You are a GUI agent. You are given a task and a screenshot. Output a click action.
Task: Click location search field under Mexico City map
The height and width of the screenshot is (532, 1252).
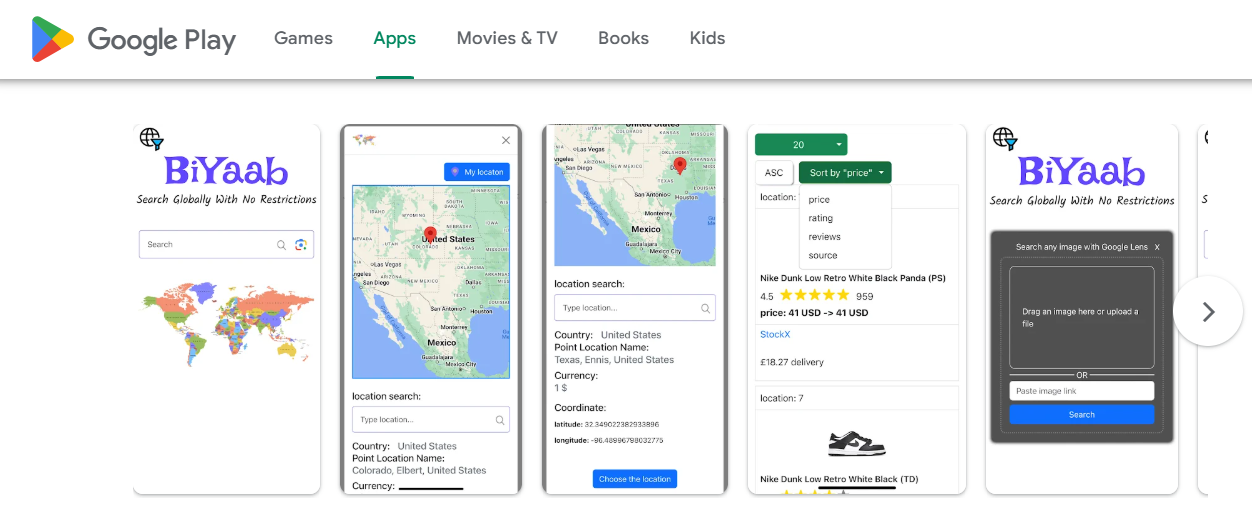[x=431, y=419]
